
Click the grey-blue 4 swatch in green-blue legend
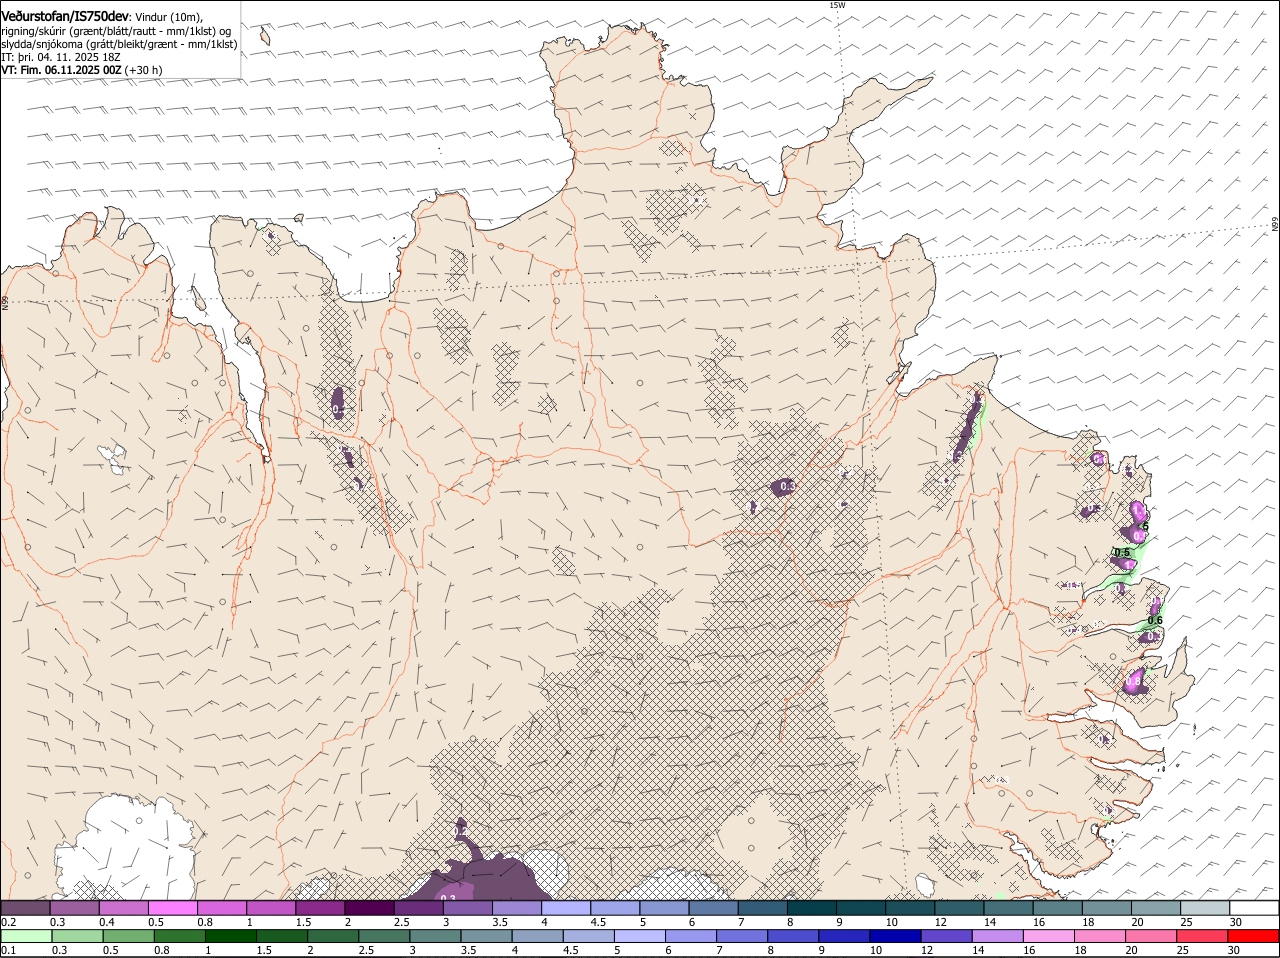click(537, 936)
